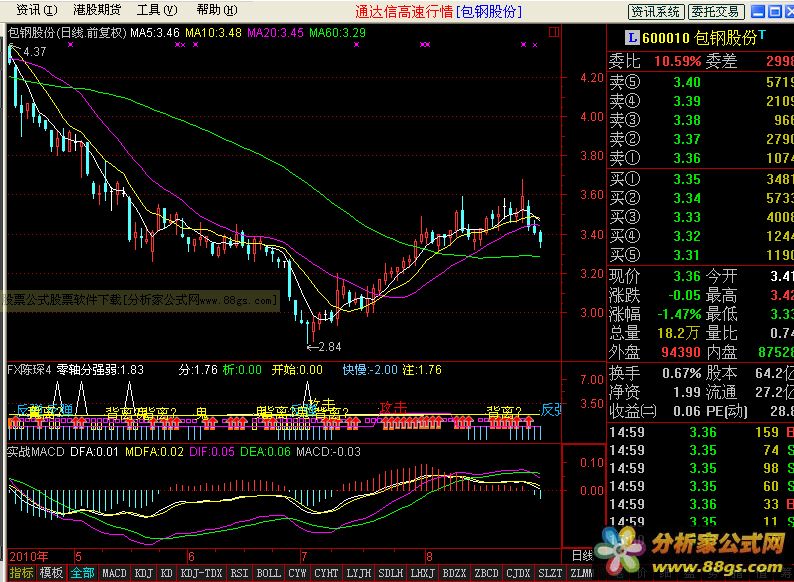Switch to the MACD indicator tab
794x582 pixels.
tap(114, 573)
